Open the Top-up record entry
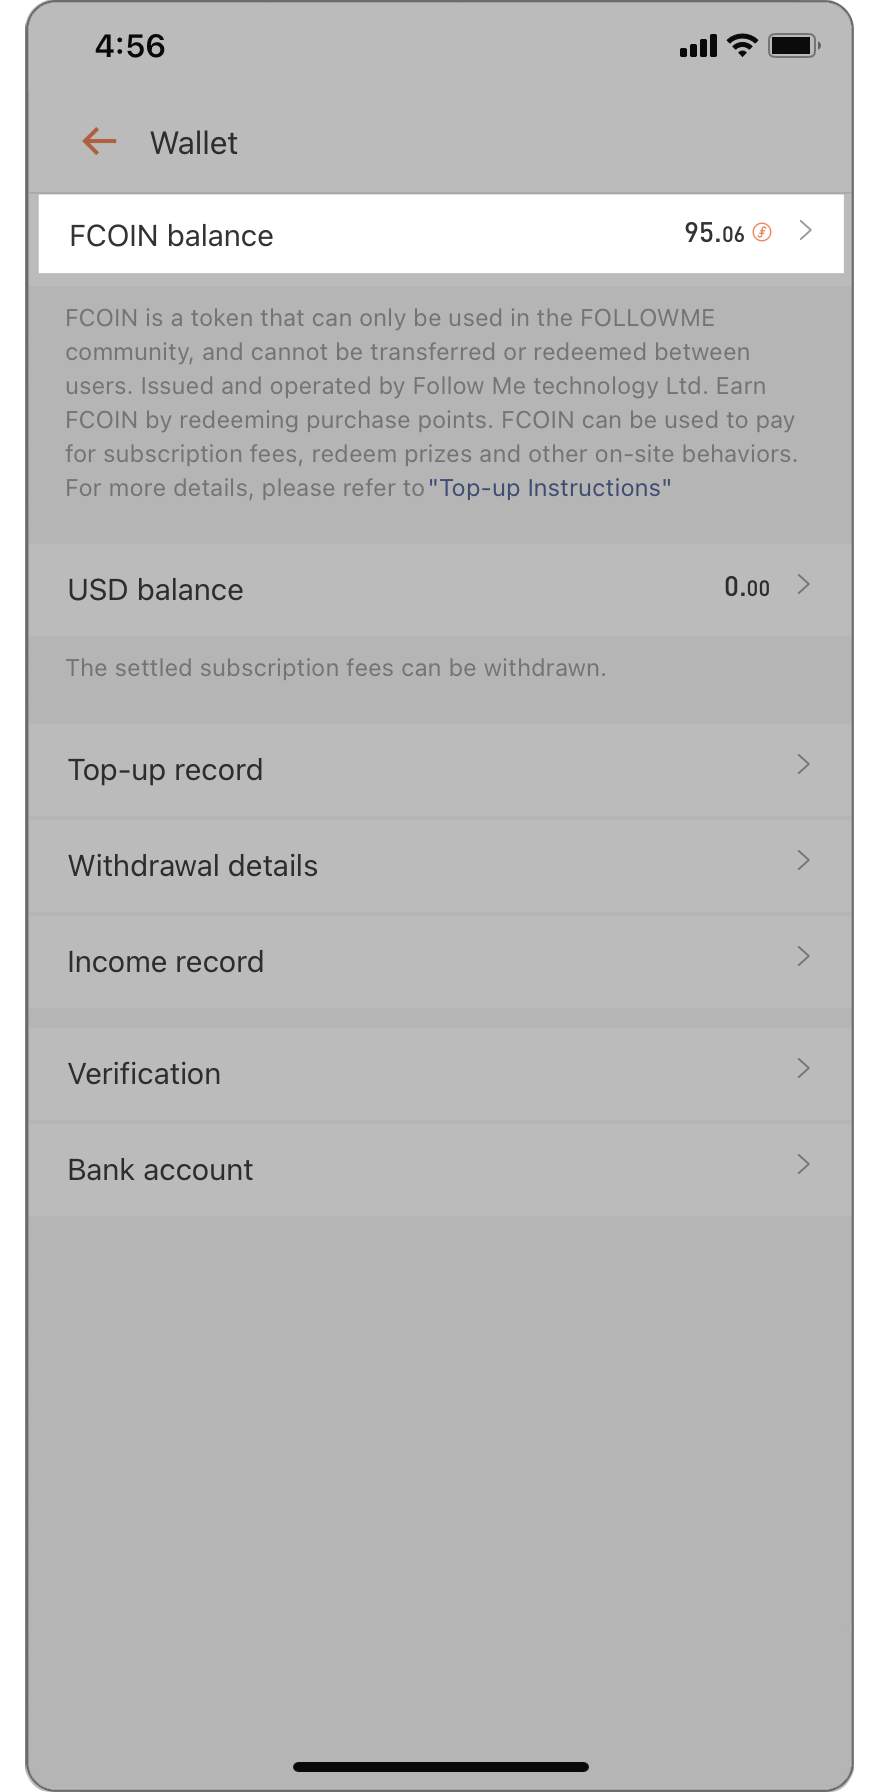The height and width of the screenshot is (1792, 879). (440, 770)
